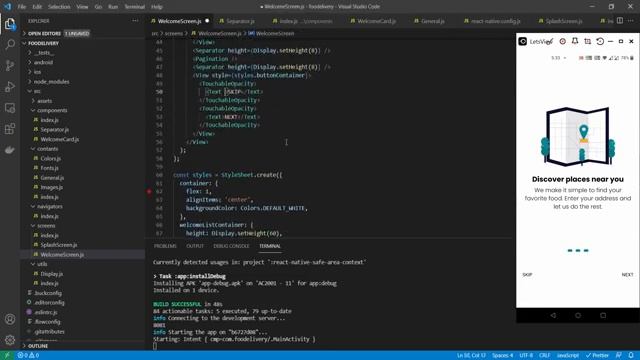Open Explorer more actions ellipsis
Image resolution: width=640 pixels, height=360 pixels.
pyautogui.click(x=135, y=21)
